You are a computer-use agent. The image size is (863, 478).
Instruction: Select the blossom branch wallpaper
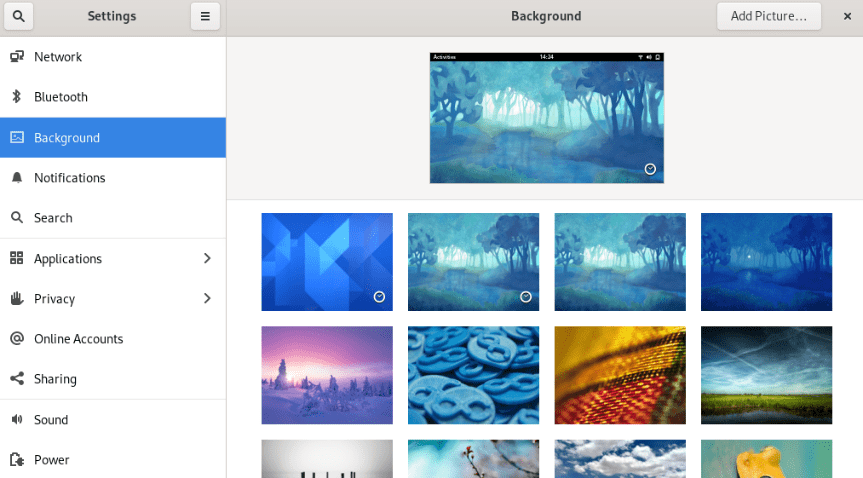473,459
